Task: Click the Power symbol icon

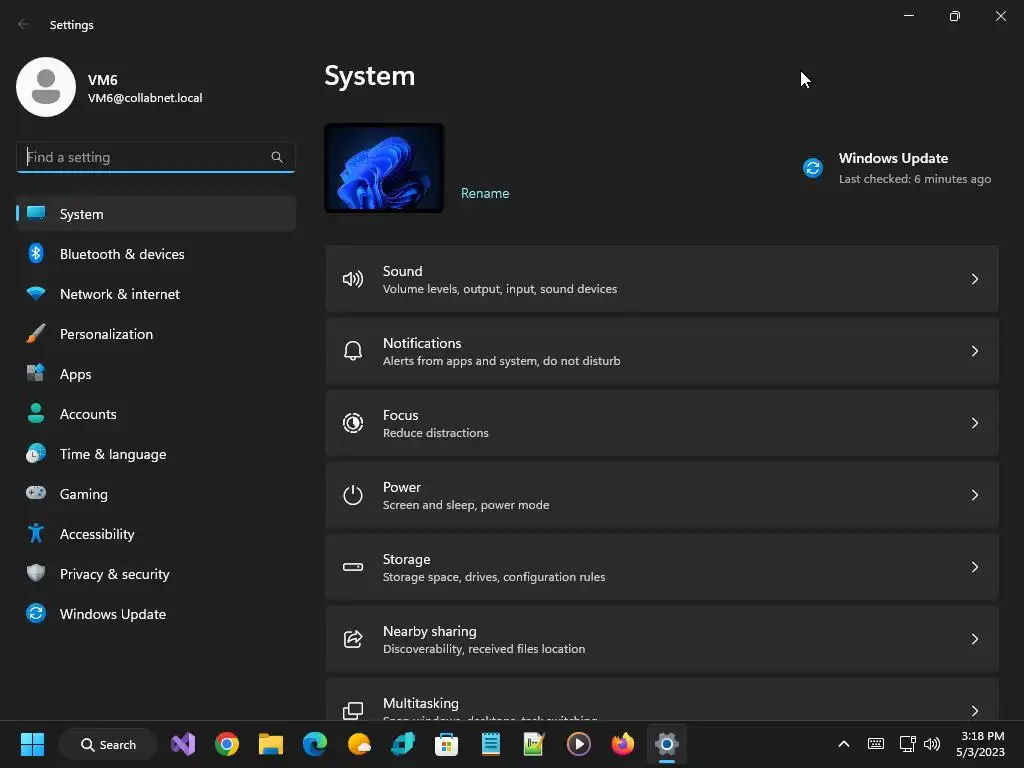Action: [x=353, y=495]
